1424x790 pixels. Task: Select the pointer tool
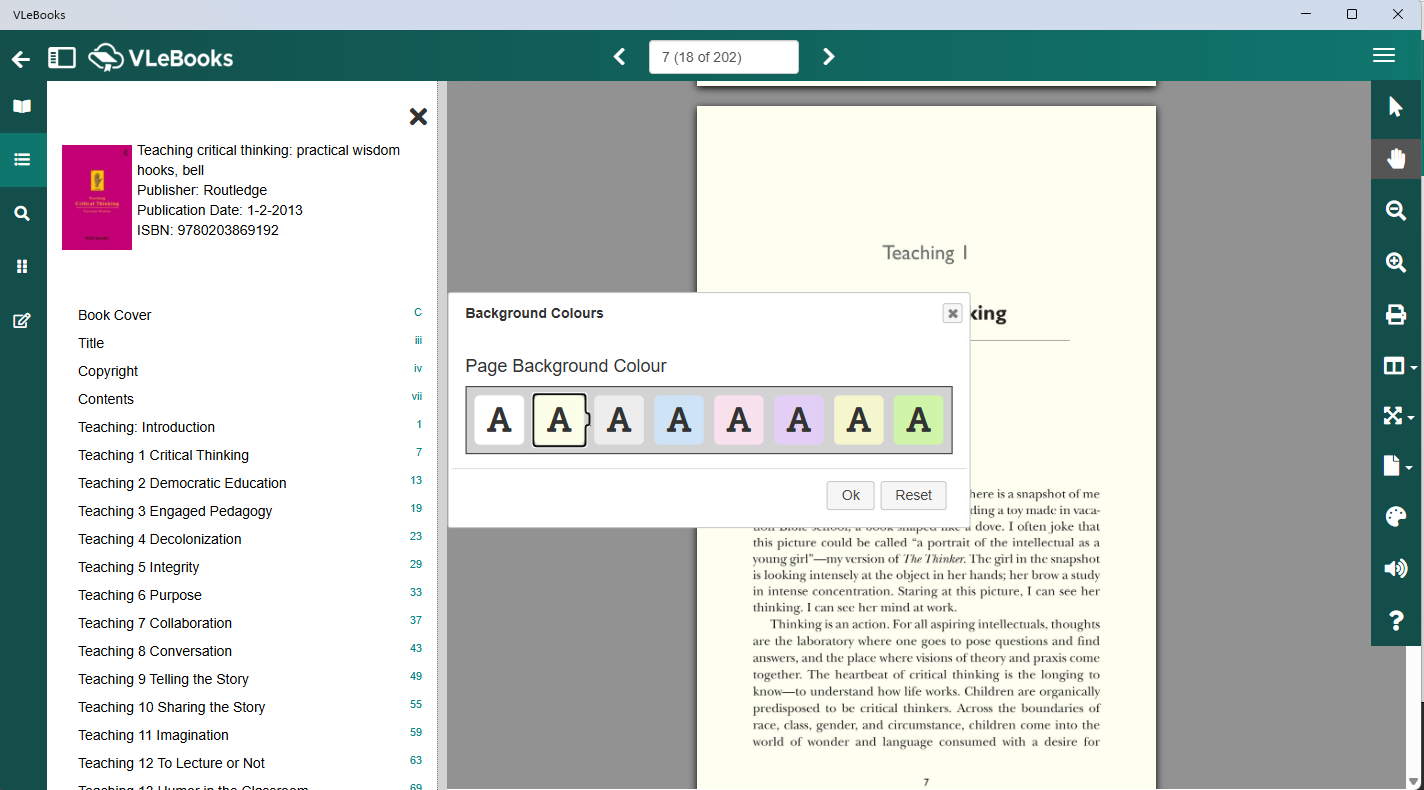1396,106
